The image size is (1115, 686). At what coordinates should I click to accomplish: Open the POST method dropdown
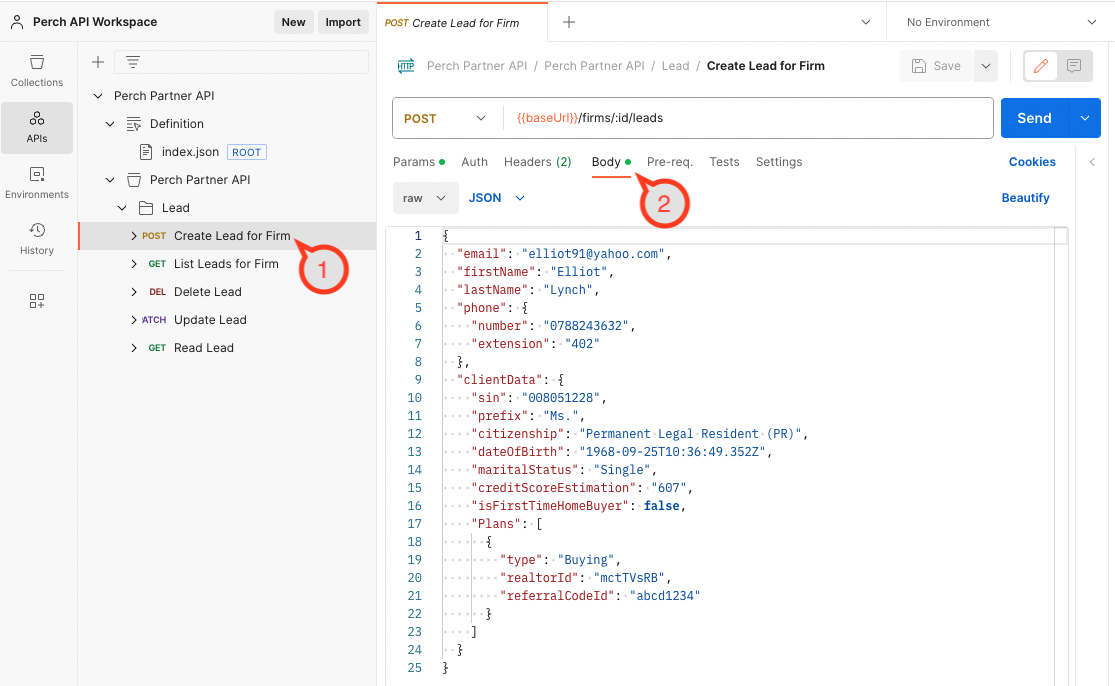coord(445,119)
